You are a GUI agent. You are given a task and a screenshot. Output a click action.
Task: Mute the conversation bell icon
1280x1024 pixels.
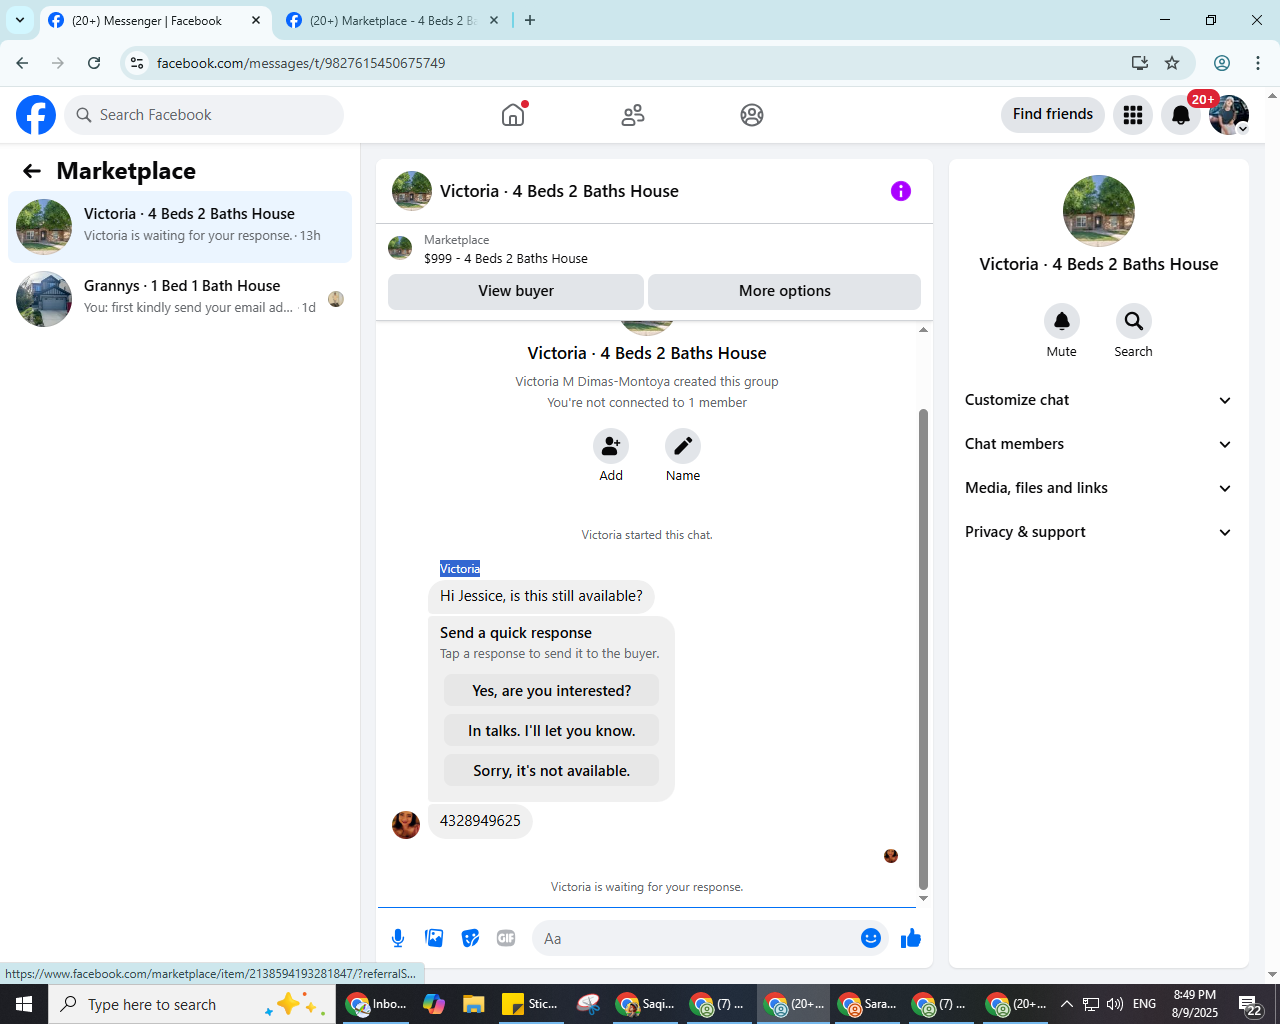(x=1062, y=321)
